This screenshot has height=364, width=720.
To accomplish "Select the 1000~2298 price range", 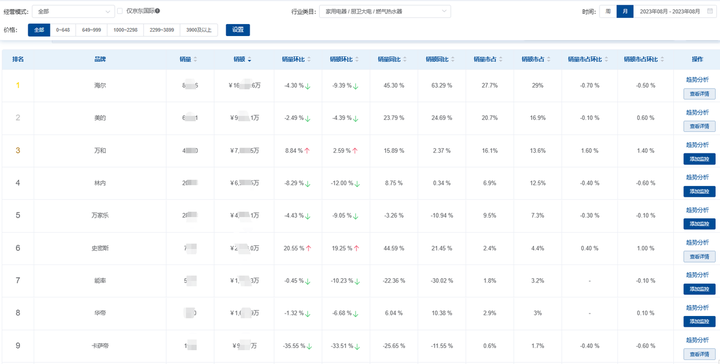I will pyautogui.click(x=125, y=30).
